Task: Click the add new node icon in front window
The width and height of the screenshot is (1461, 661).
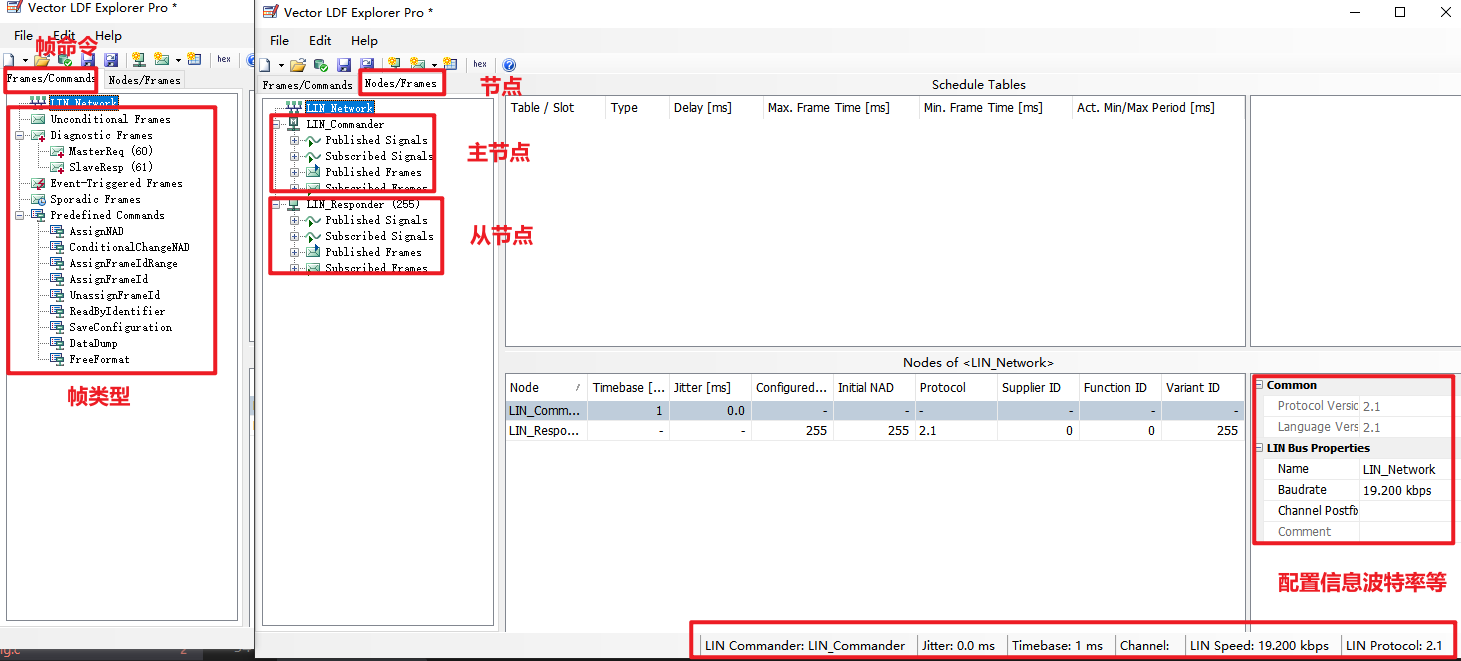Action: 394,64
